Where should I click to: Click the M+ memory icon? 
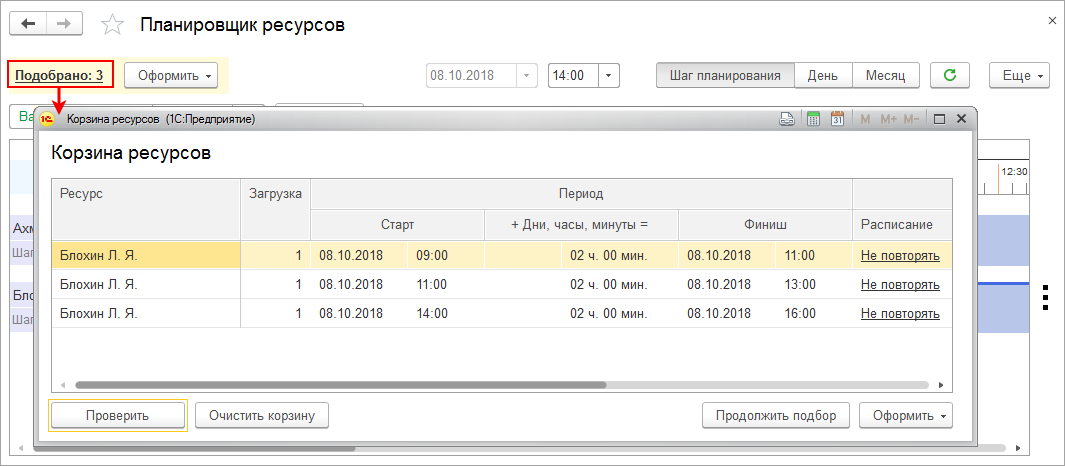coord(887,119)
